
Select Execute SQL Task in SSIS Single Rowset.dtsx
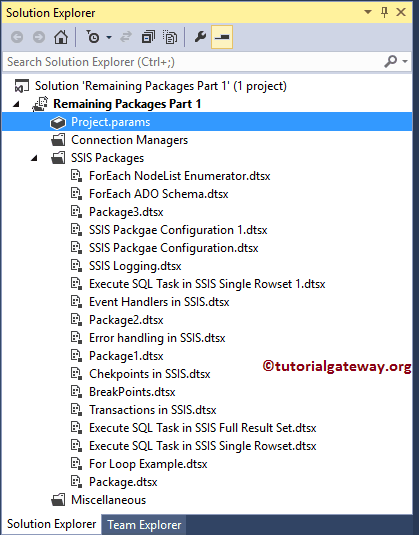pos(203,446)
